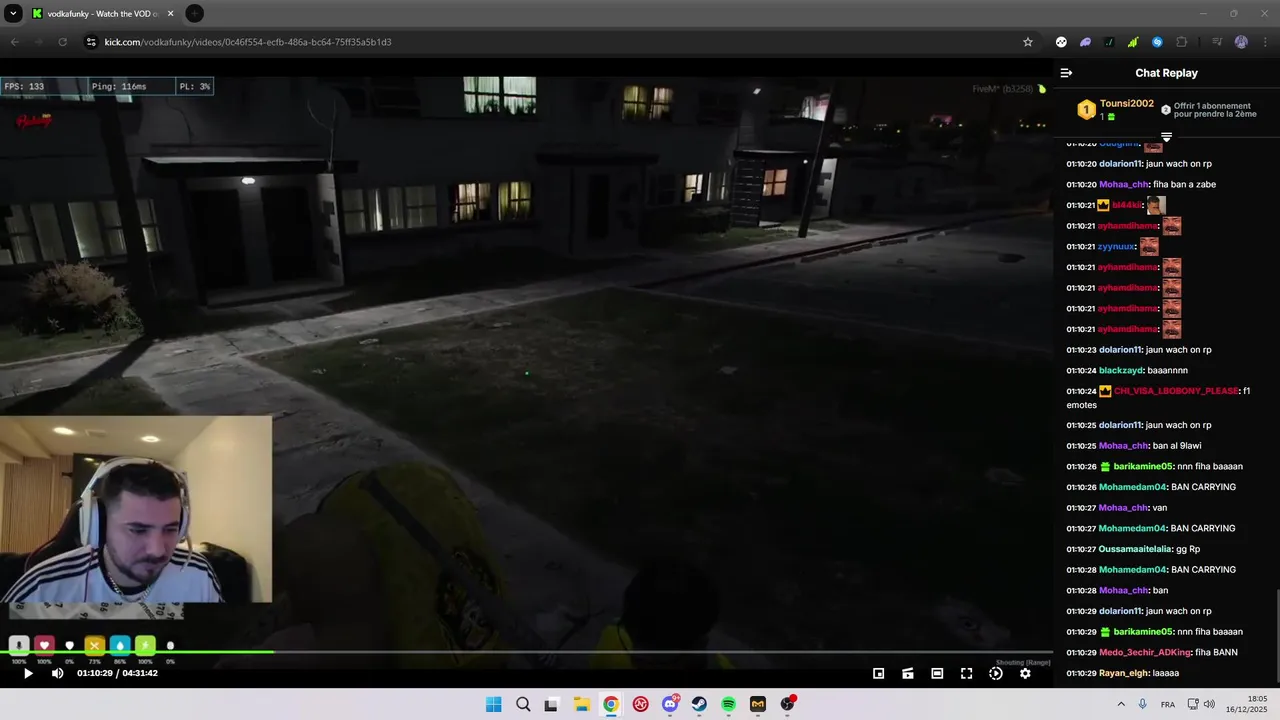The height and width of the screenshot is (720, 1280).
Task: Open dolarion11 username at 01:10:23
Action: click(x=1120, y=350)
